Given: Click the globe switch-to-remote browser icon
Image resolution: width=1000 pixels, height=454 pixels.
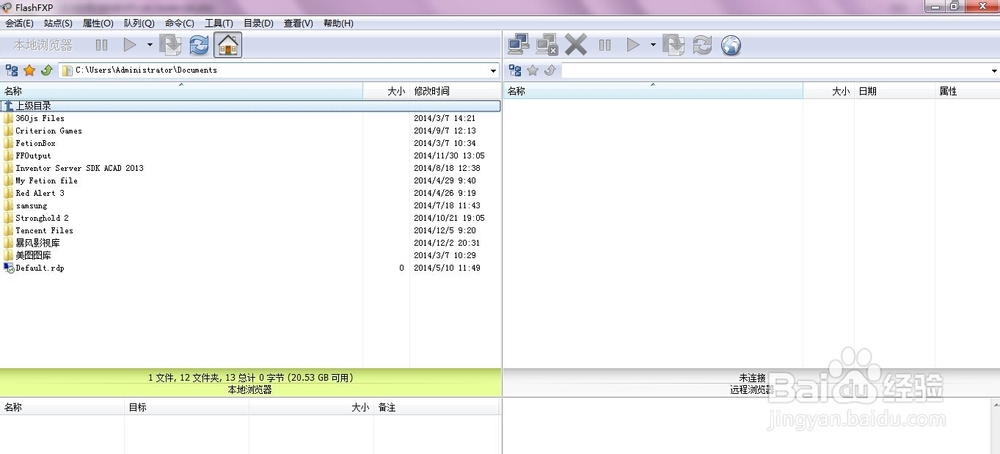Looking at the screenshot, I should (731, 45).
